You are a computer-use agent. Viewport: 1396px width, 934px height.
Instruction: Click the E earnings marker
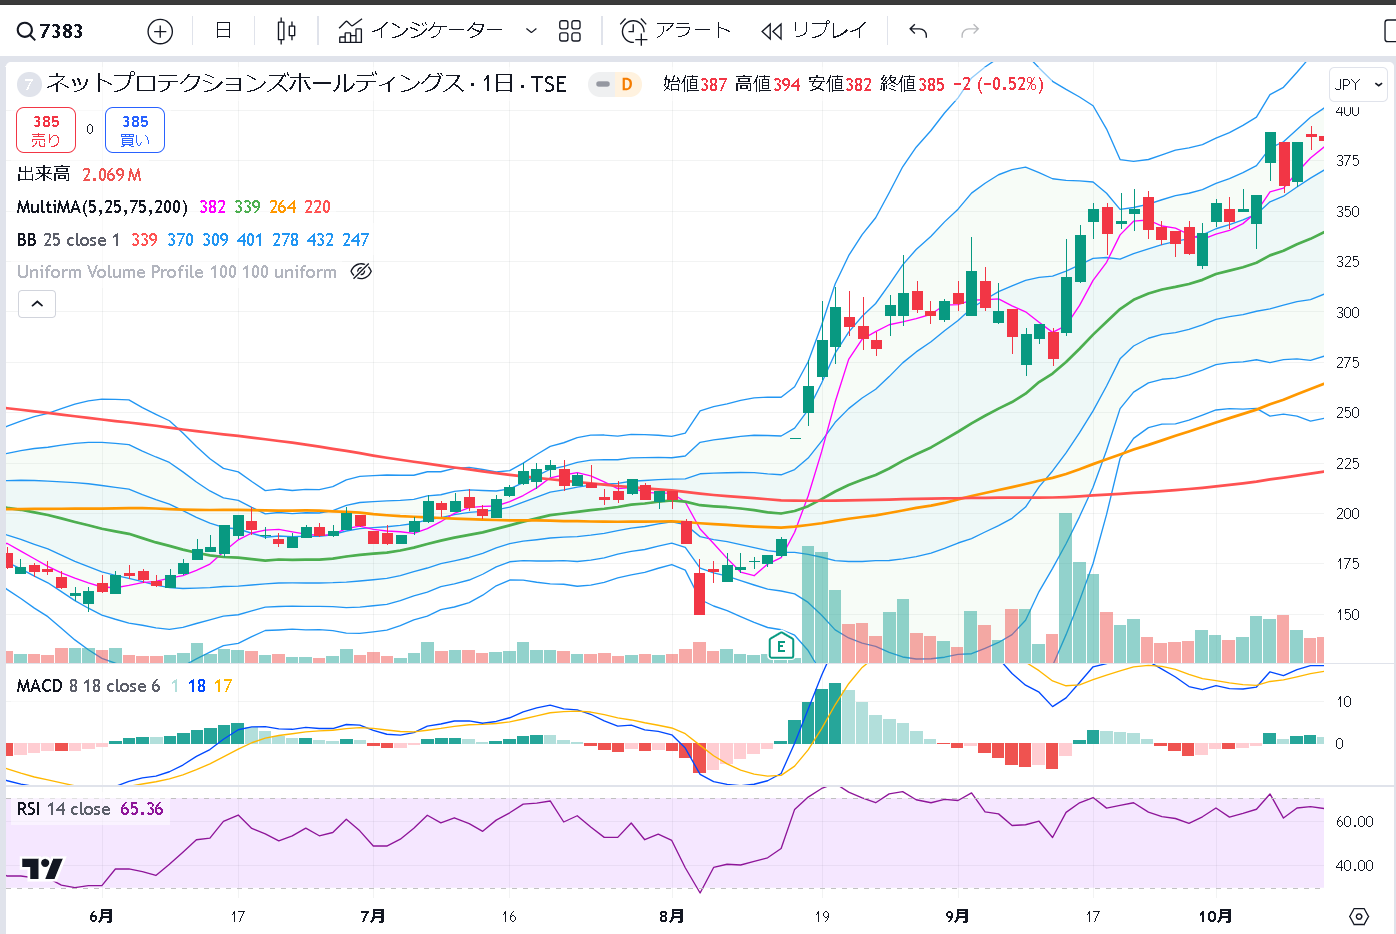pos(781,647)
